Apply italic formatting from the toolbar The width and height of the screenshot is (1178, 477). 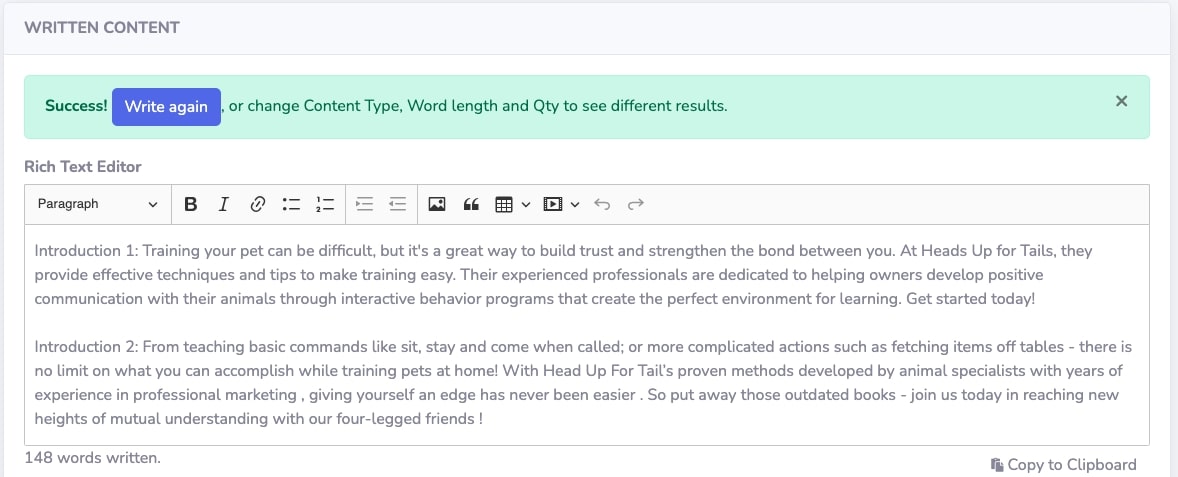coord(223,204)
